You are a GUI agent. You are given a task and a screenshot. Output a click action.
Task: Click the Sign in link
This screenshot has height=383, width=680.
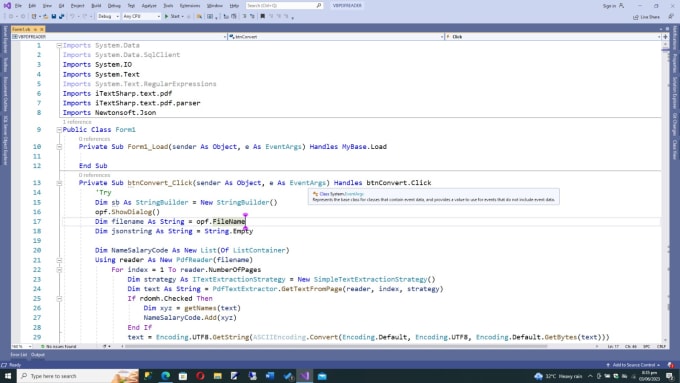[609, 6]
